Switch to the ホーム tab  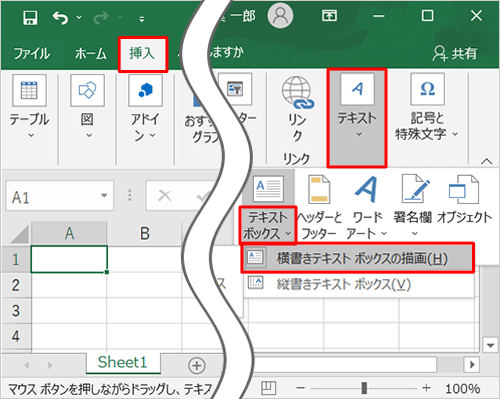[x=91, y=53]
